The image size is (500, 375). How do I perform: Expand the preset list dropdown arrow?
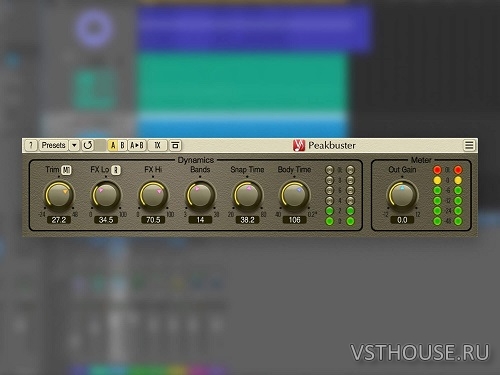click(74, 145)
